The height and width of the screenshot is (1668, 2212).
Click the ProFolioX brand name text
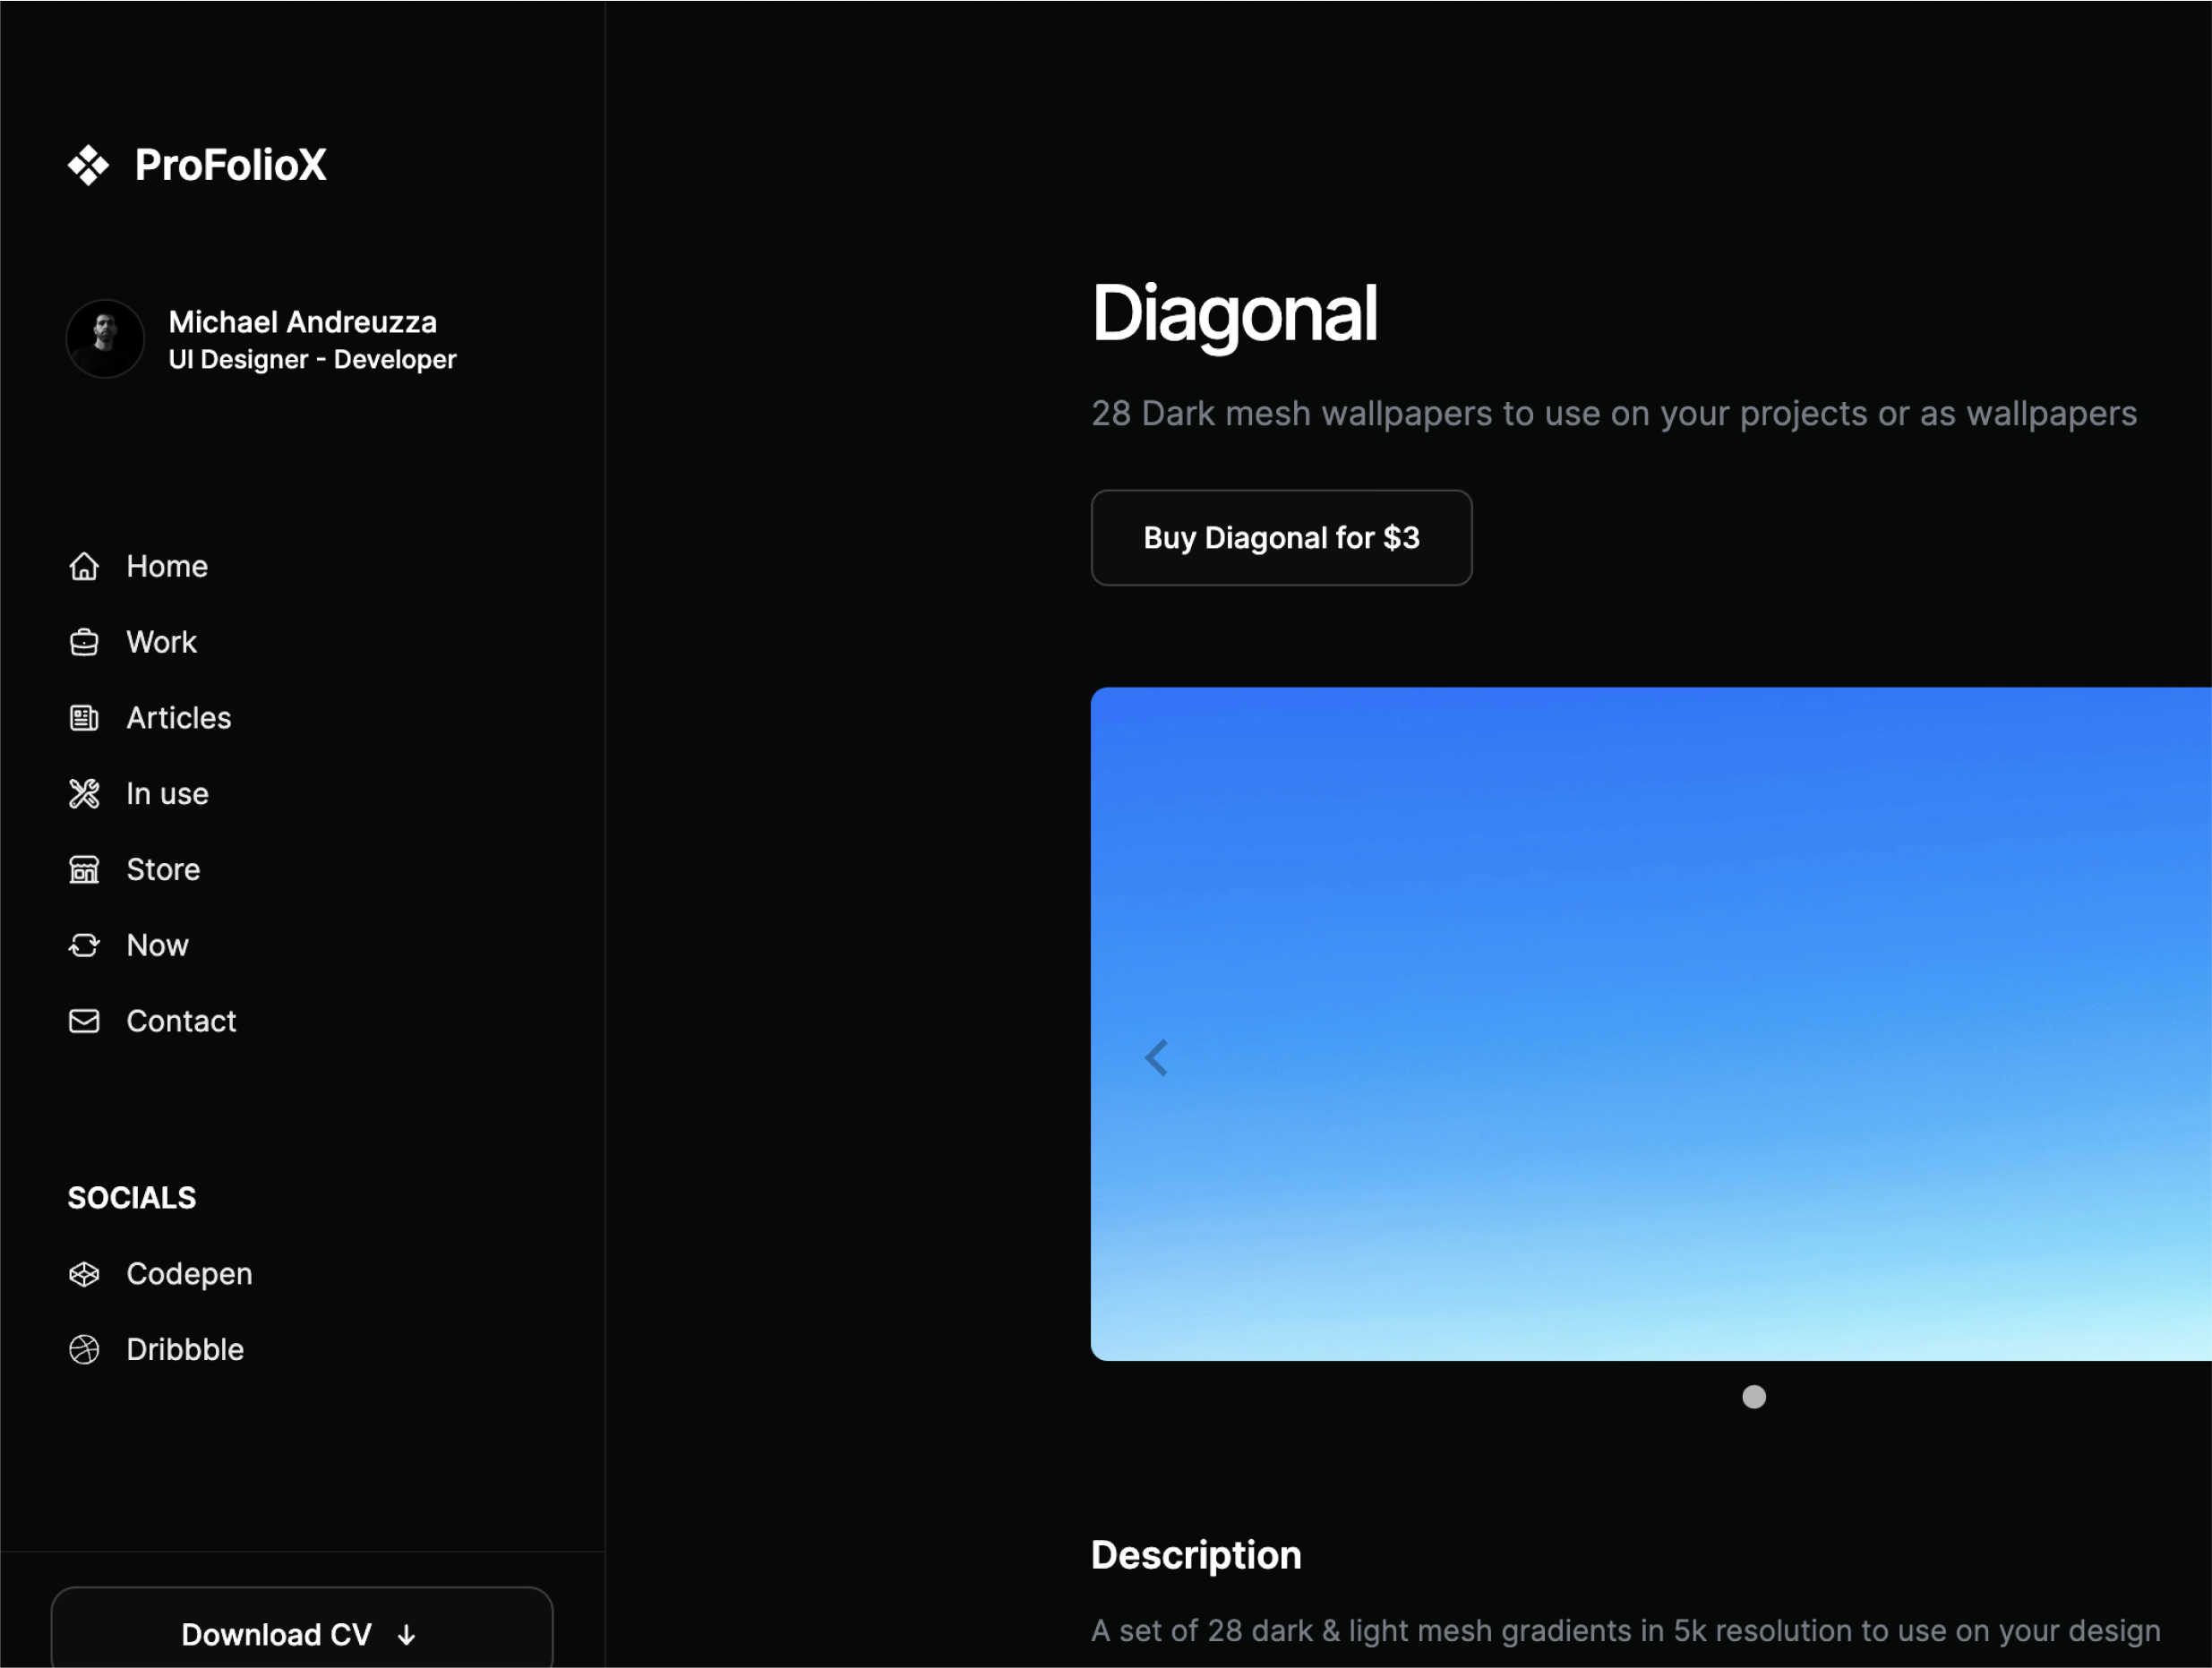click(231, 165)
